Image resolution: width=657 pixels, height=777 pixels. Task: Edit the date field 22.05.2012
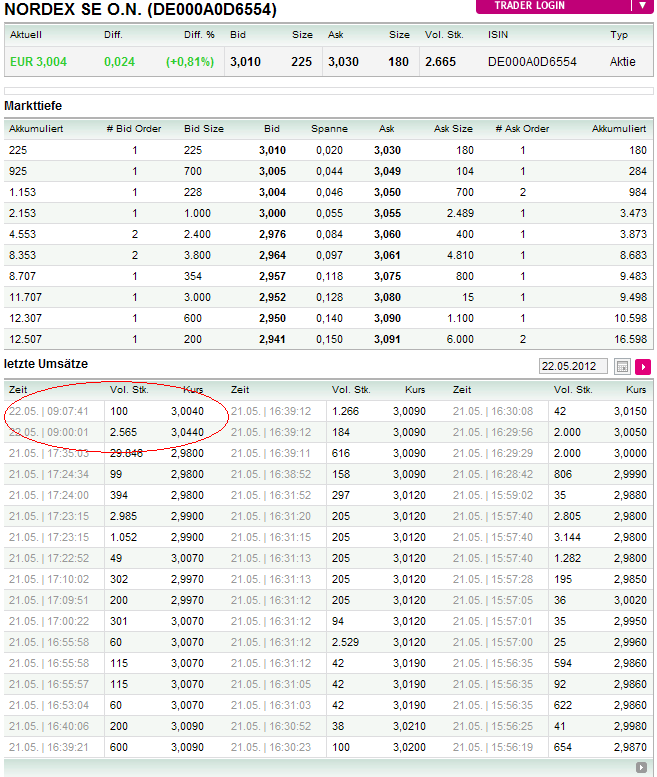pyautogui.click(x=573, y=366)
